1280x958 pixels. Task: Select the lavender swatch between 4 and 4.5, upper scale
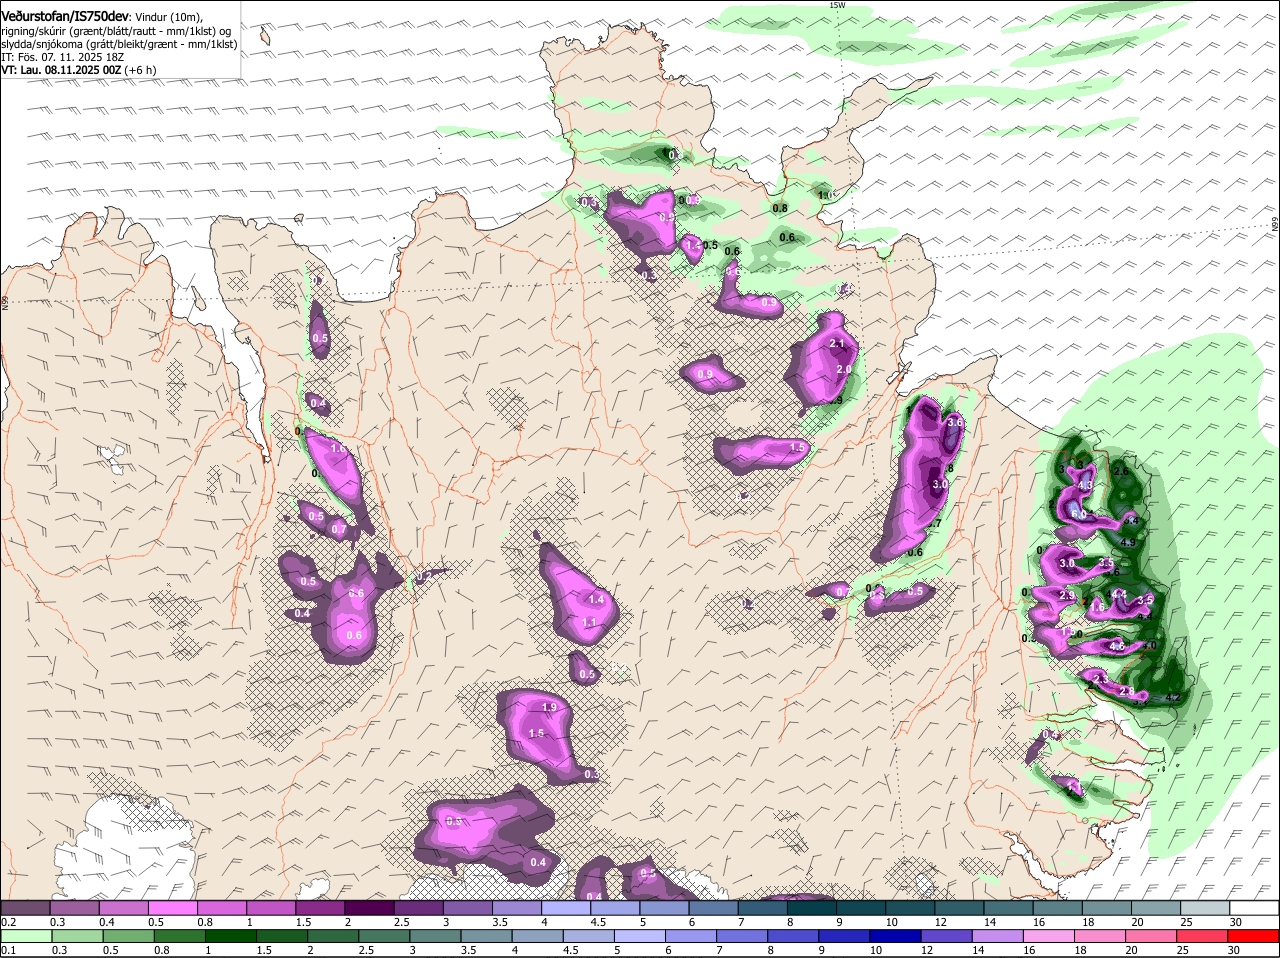(564, 907)
